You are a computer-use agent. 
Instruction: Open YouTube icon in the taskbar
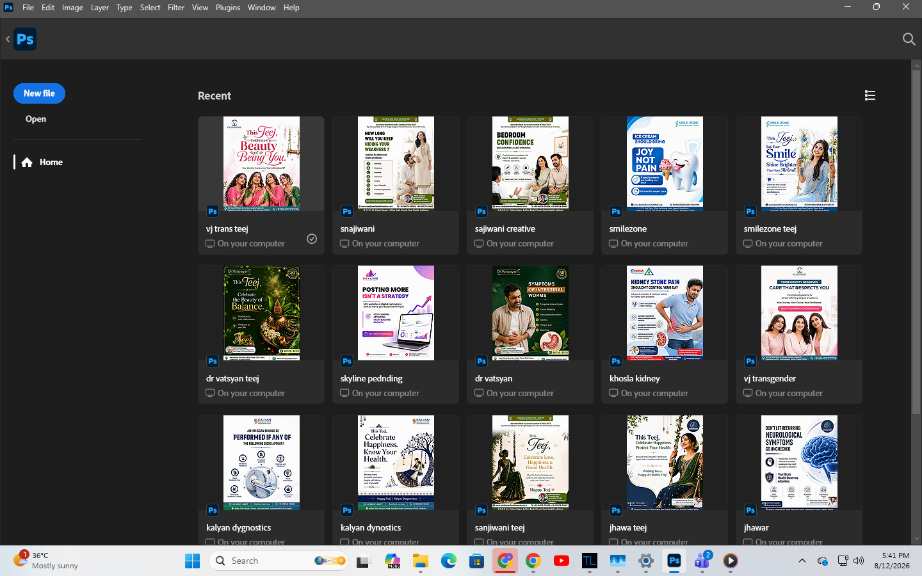(561, 561)
